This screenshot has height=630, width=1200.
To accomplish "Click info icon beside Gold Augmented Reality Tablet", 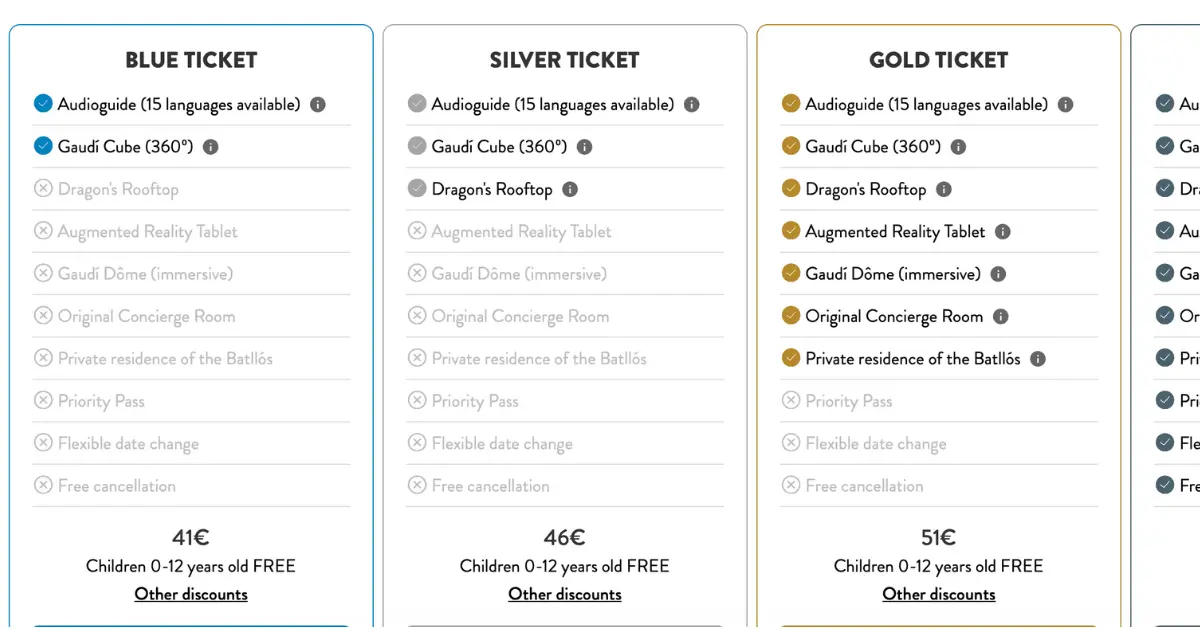I will point(1003,232).
